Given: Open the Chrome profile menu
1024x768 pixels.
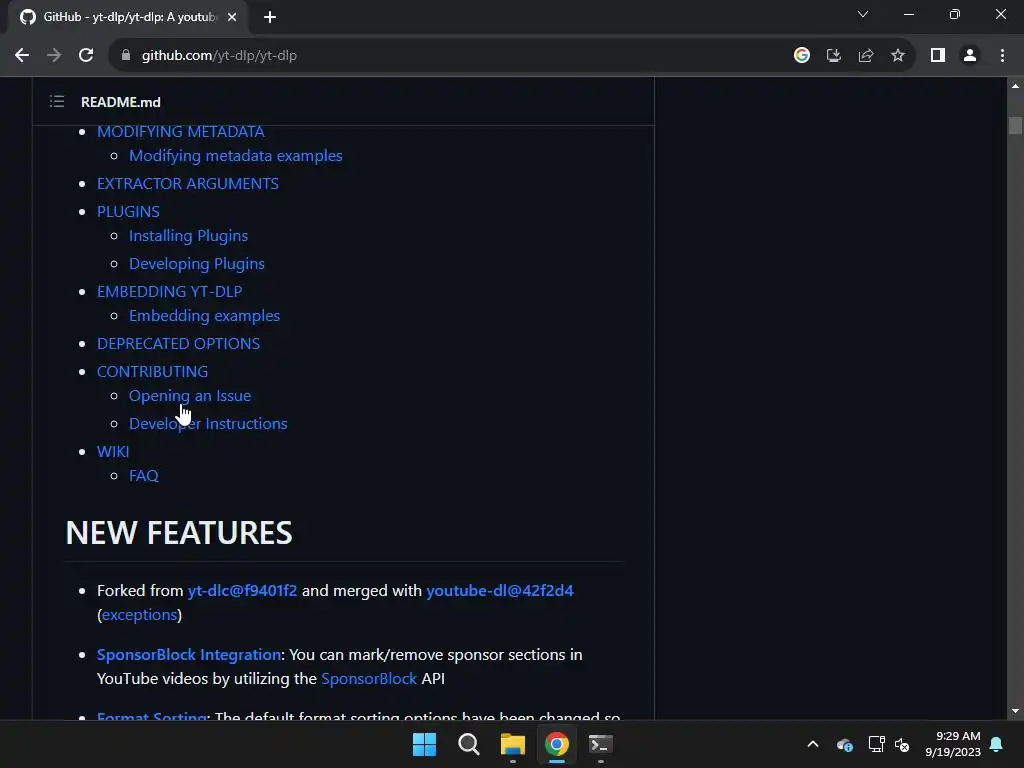Looking at the screenshot, I should coord(970,56).
